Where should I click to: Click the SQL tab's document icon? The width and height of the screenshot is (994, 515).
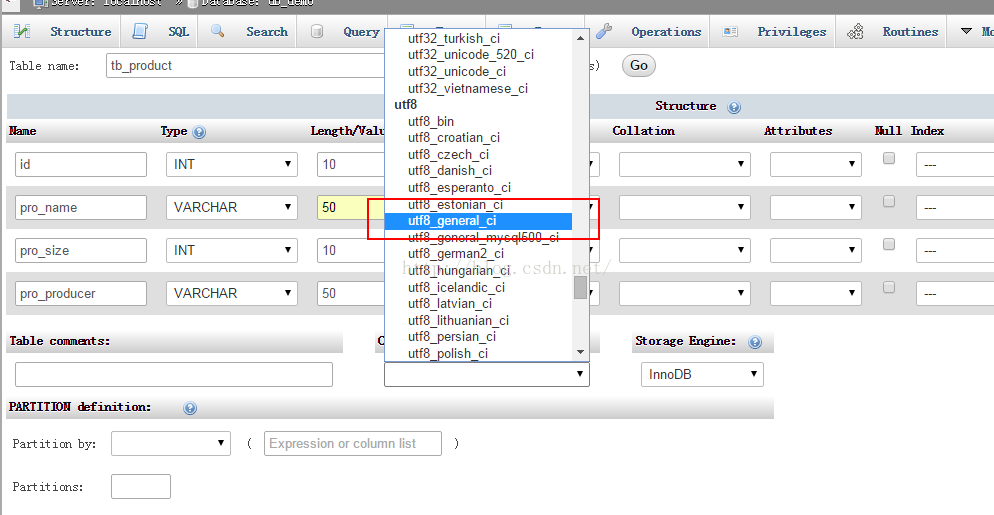pos(141,32)
